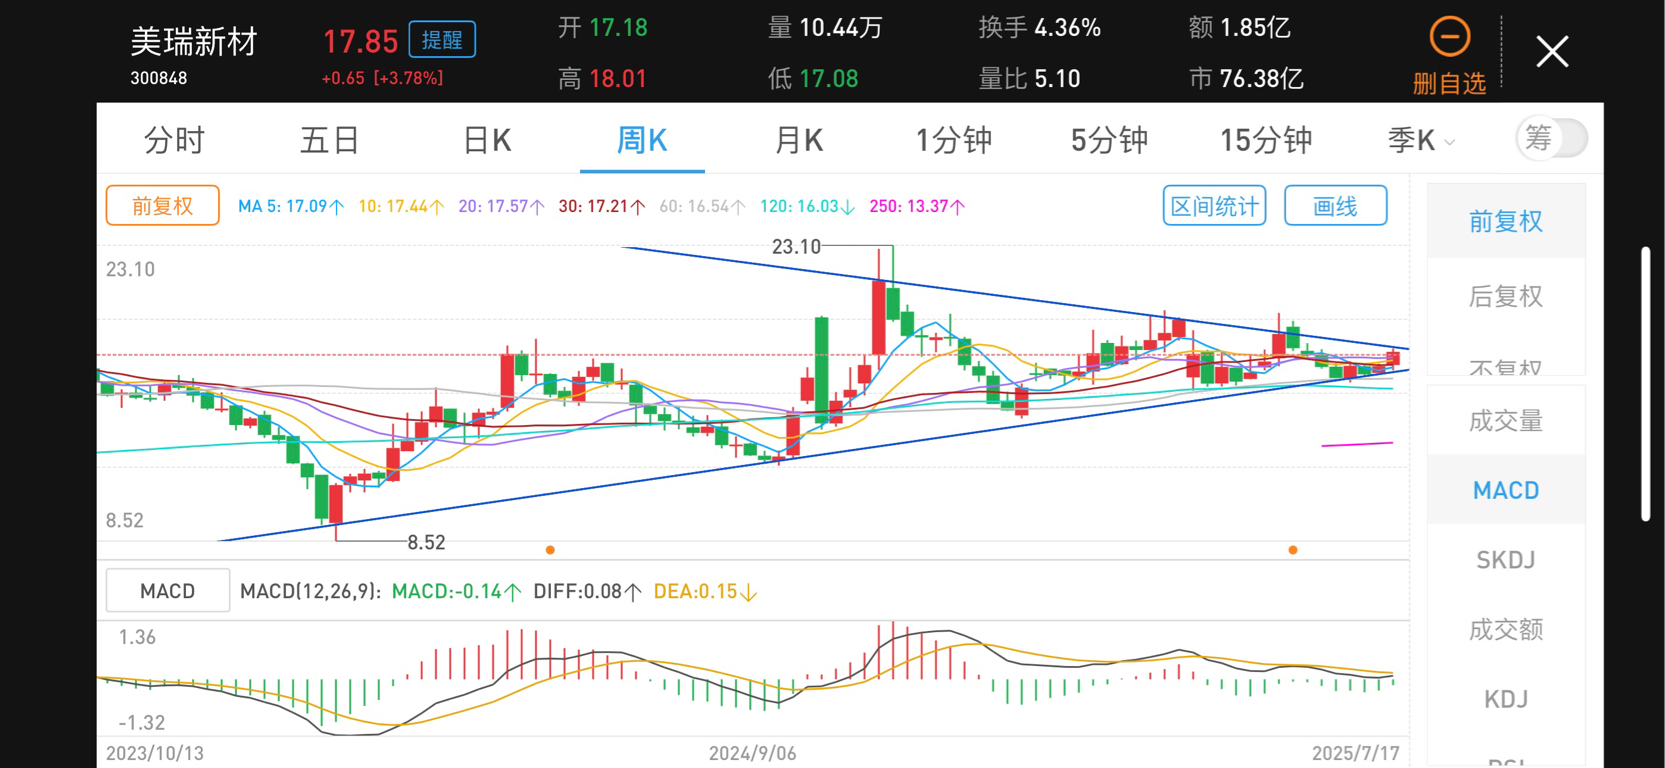Viewport: 1665px width, 768px height.
Task: Switch to the 月K tab
Action: (x=799, y=141)
